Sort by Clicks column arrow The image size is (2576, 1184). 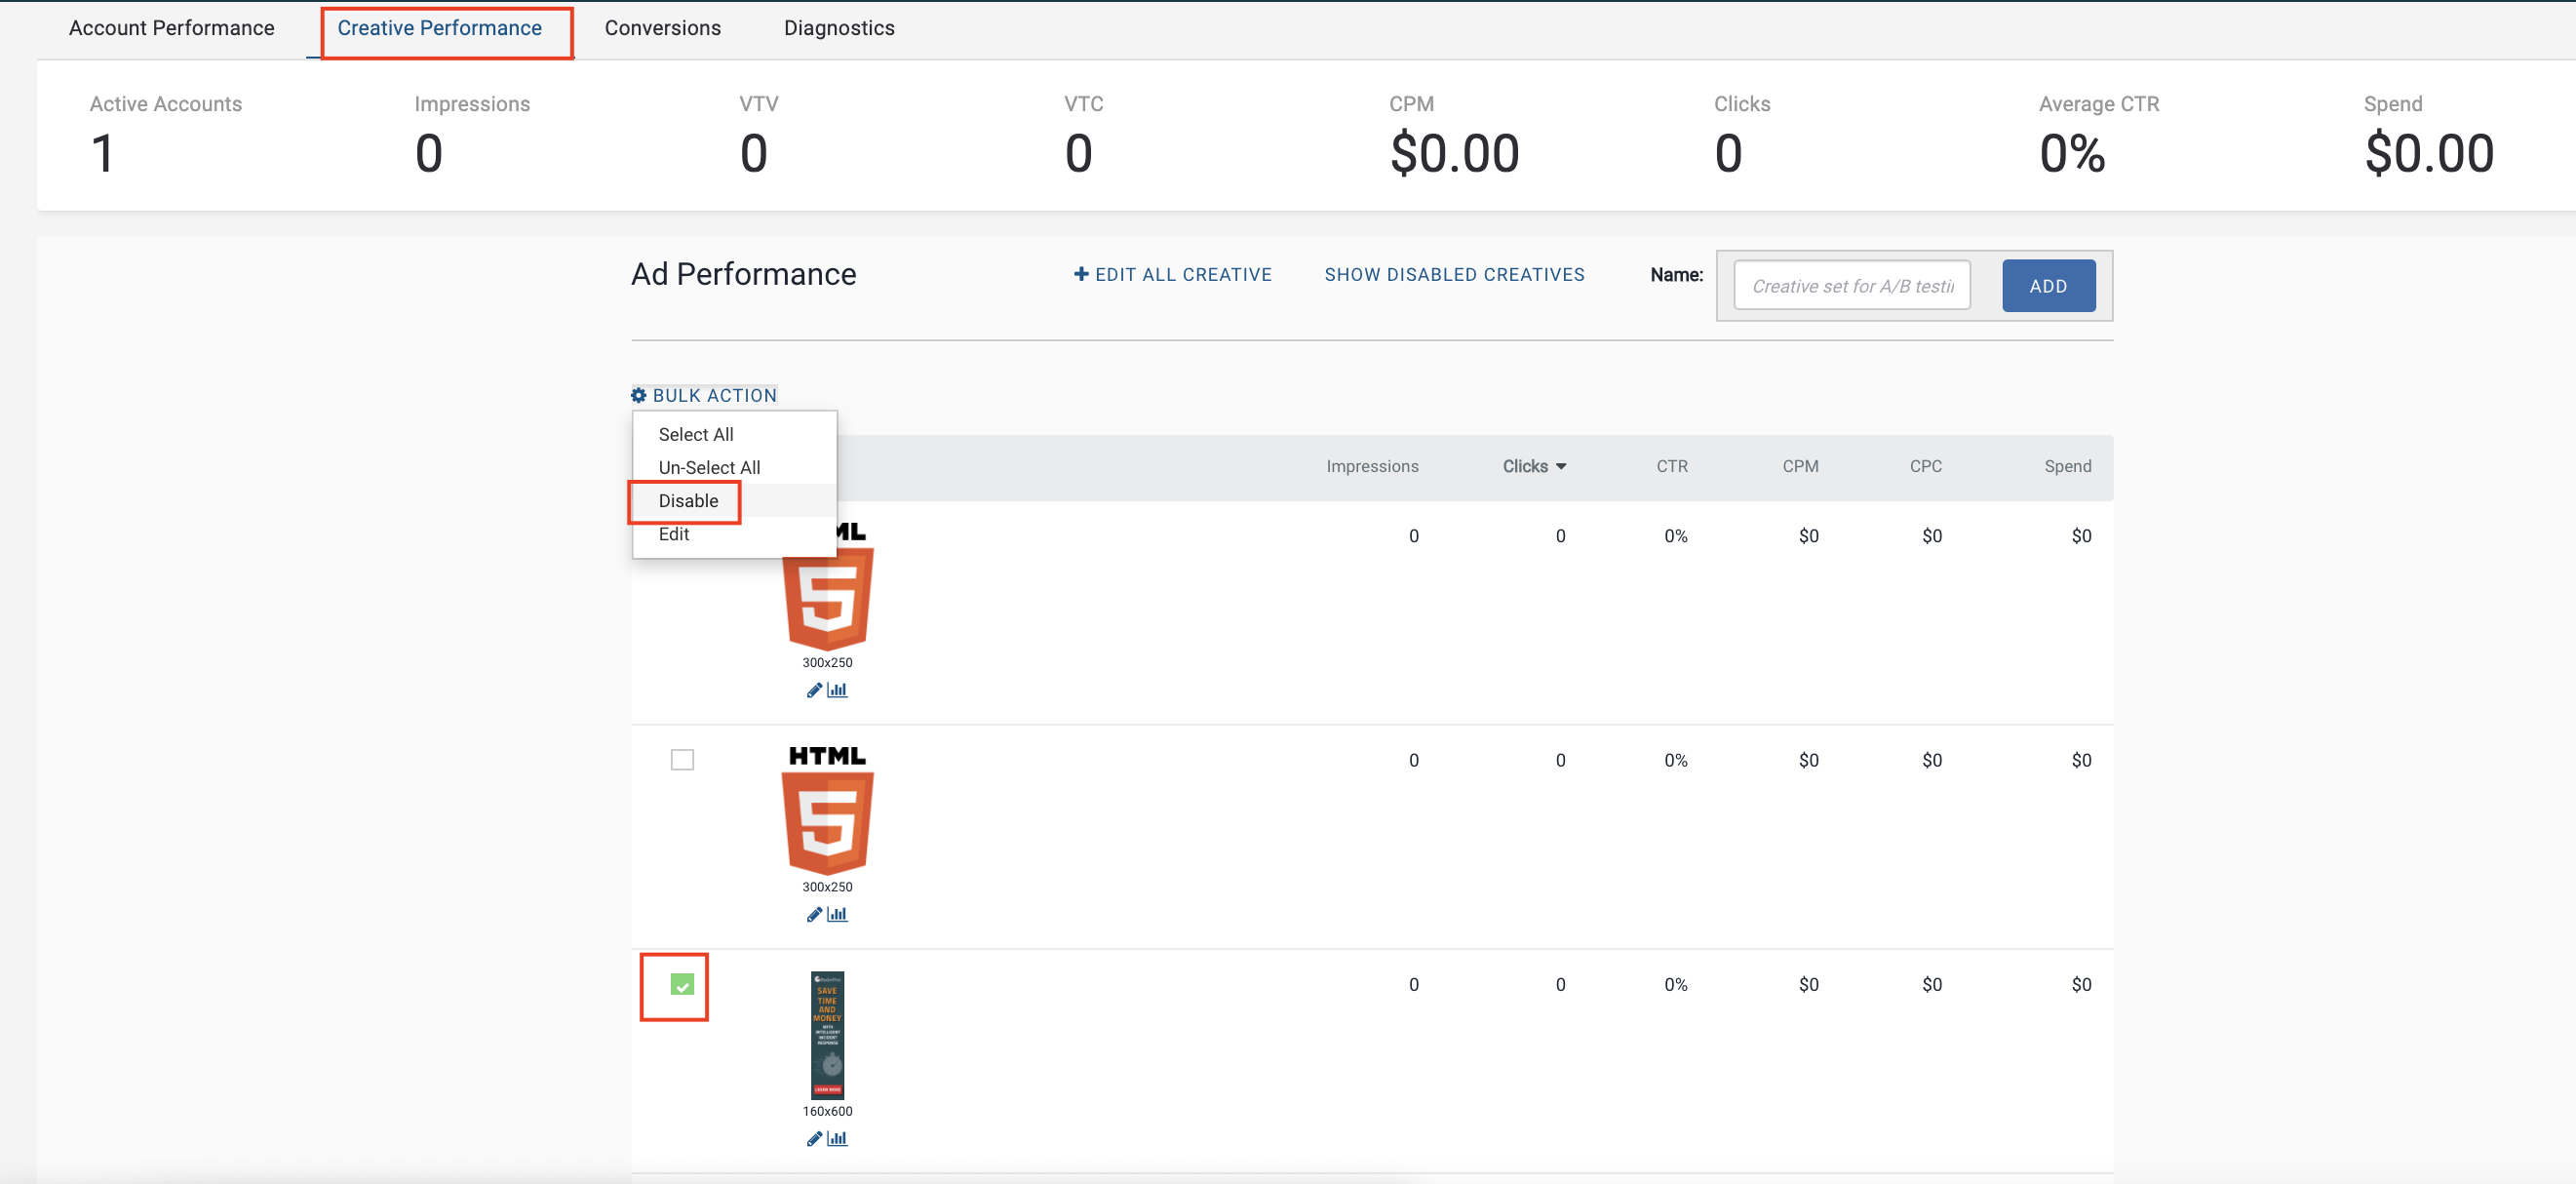point(1561,466)
